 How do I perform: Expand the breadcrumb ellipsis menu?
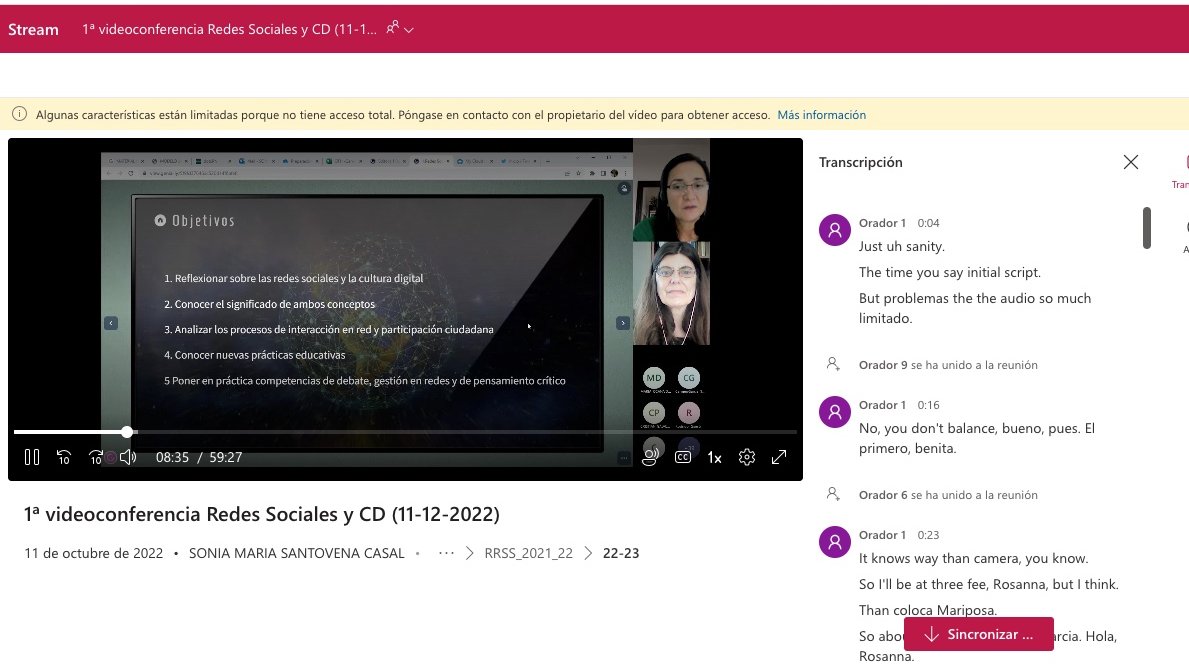pos(446,553)
